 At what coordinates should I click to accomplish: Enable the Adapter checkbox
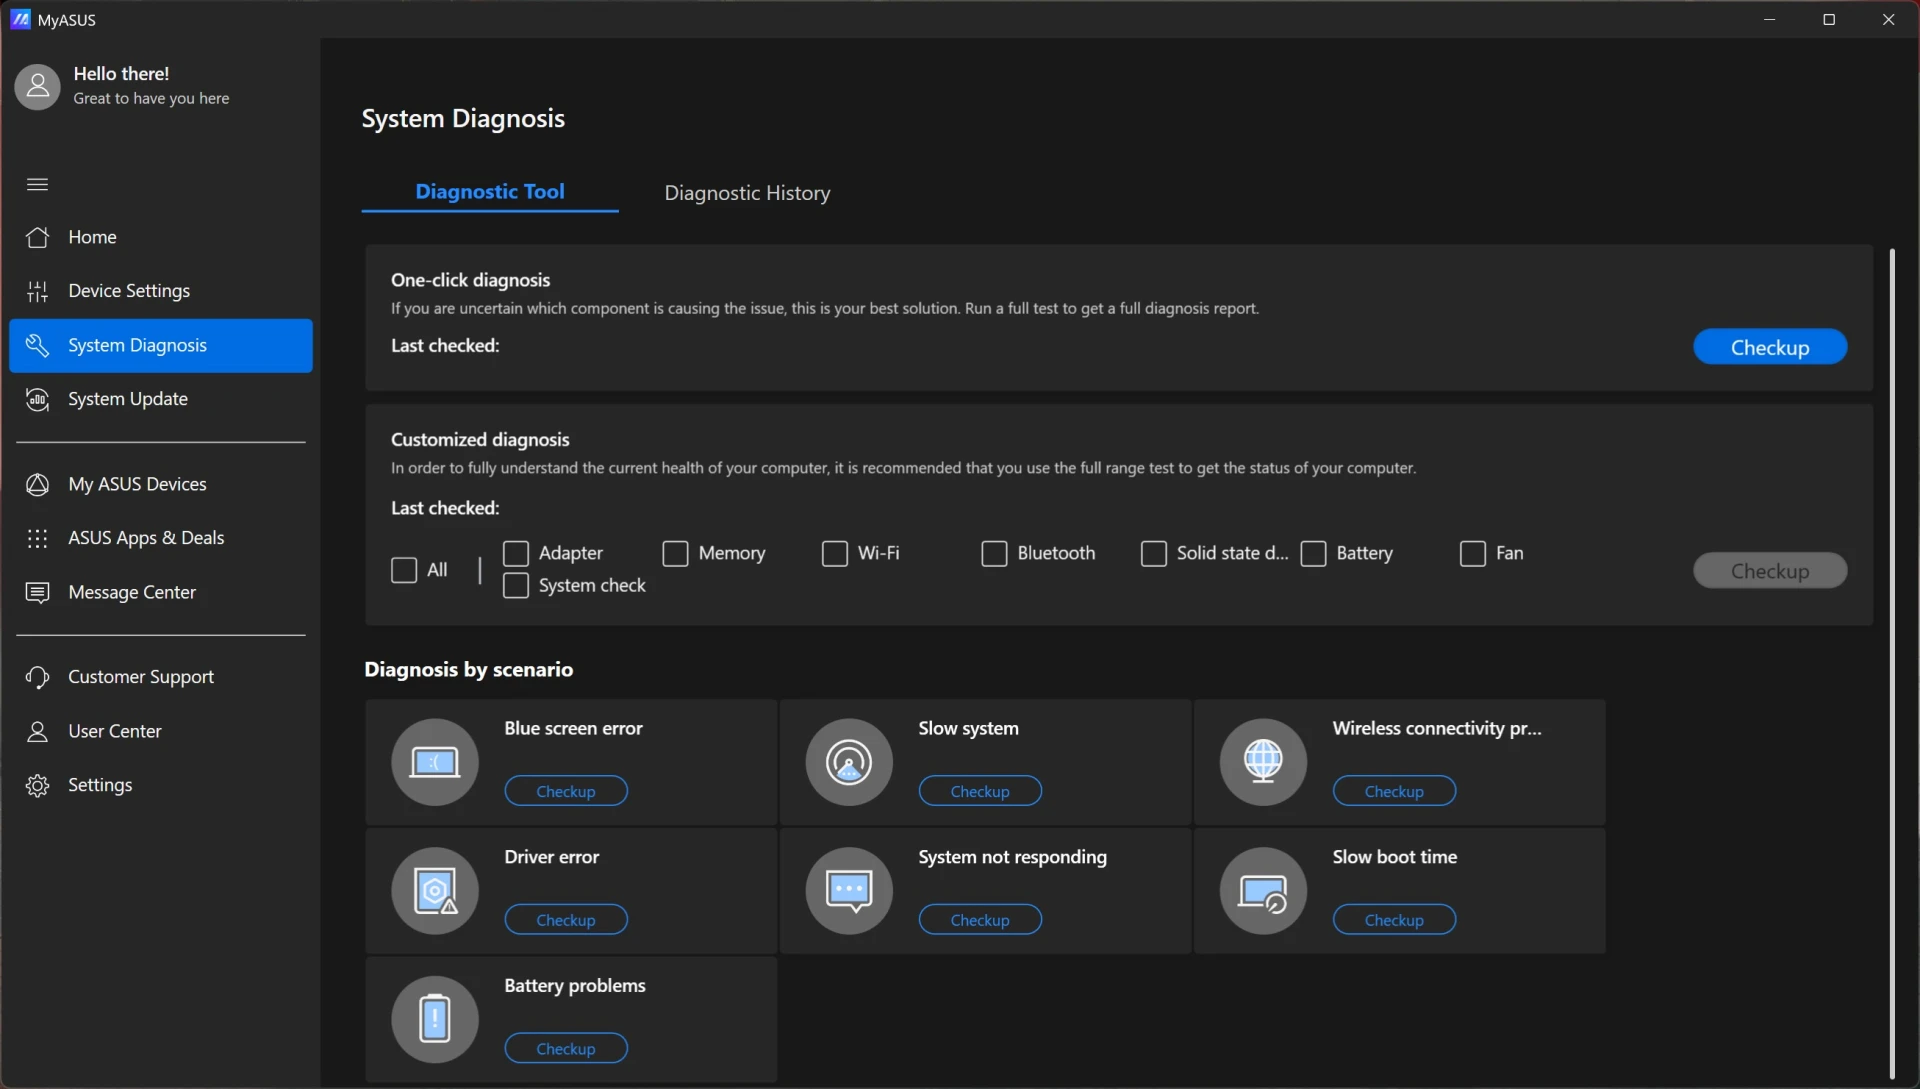point(516,553)
